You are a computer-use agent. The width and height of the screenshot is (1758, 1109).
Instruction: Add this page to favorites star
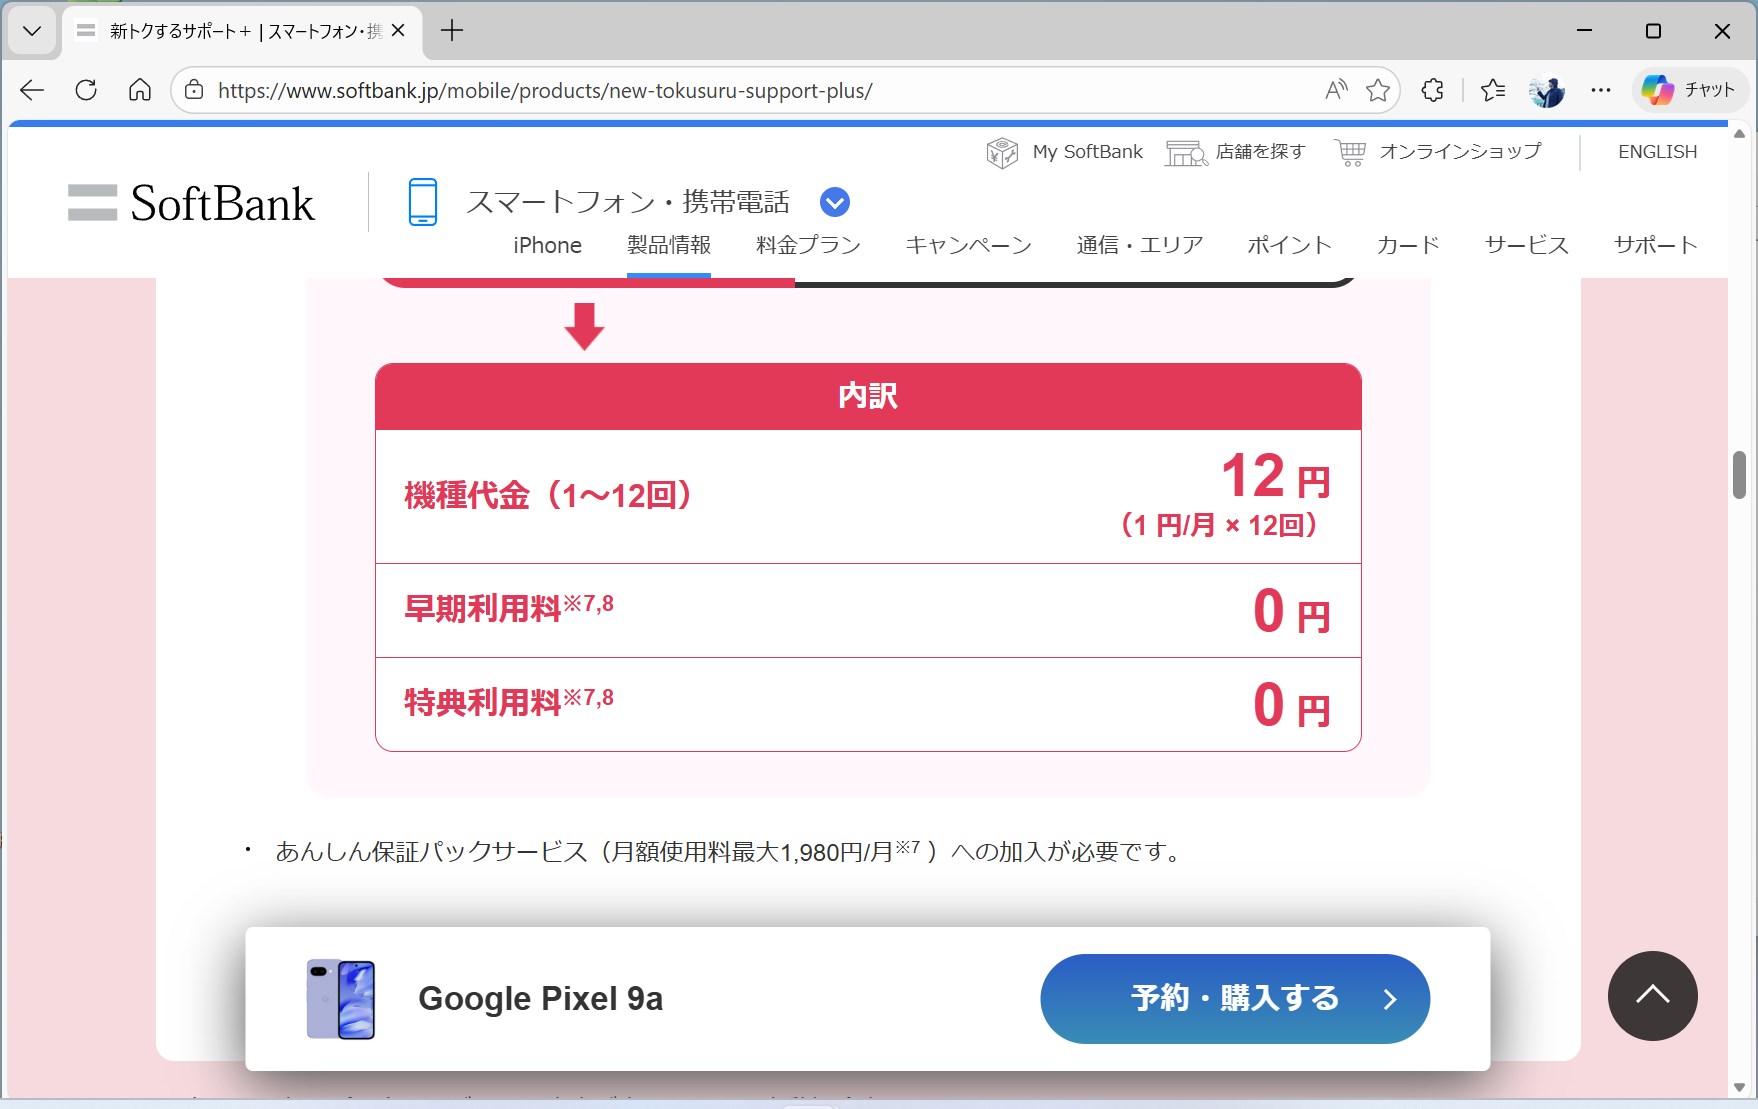[x=1379, y=90]
